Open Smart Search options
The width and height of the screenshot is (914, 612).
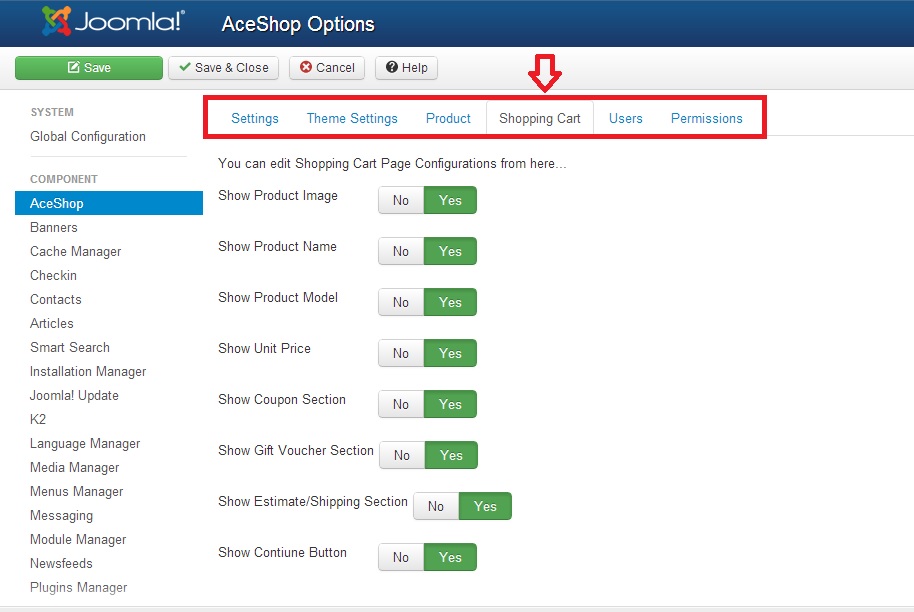coord(70,347)
